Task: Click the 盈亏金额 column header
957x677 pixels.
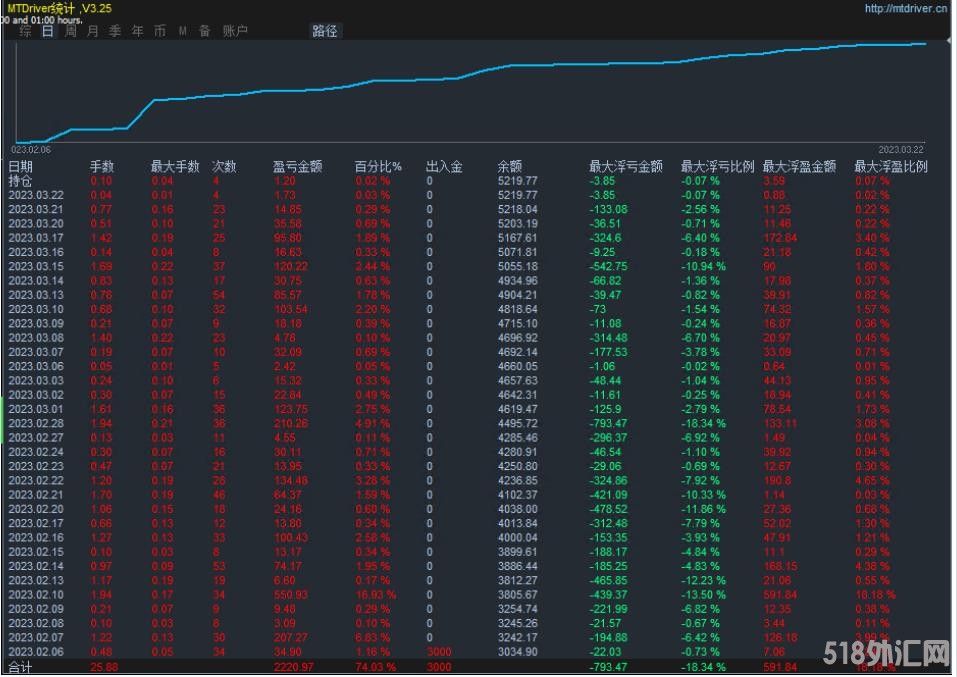Action: 297,167
